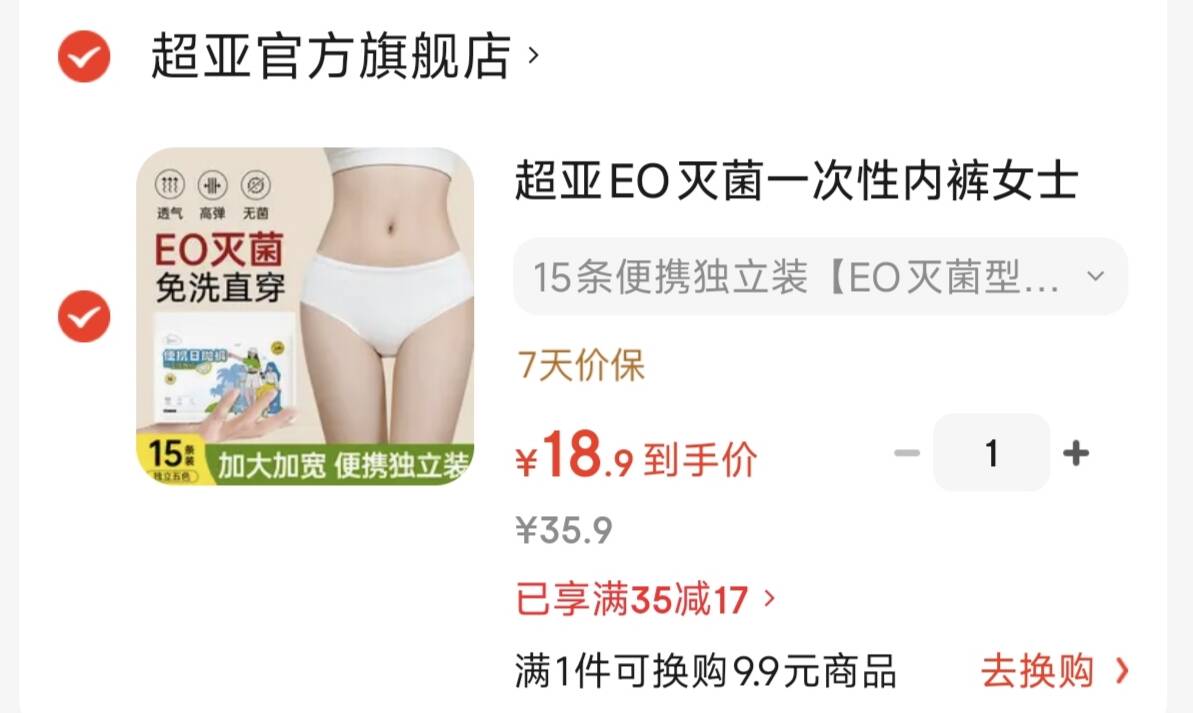Click the red arrow after 去换购
The height and width of the screenshot is (713, 1193).
(x=1122, y=671)
